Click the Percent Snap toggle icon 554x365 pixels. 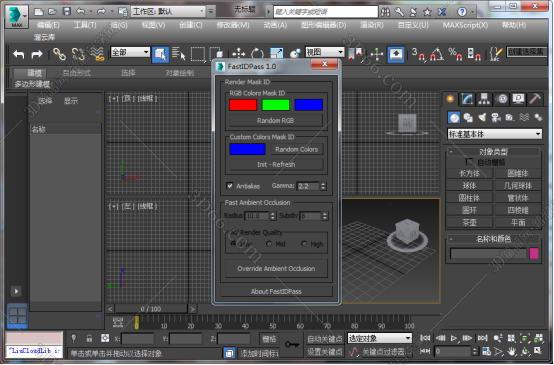click(455, 54)
